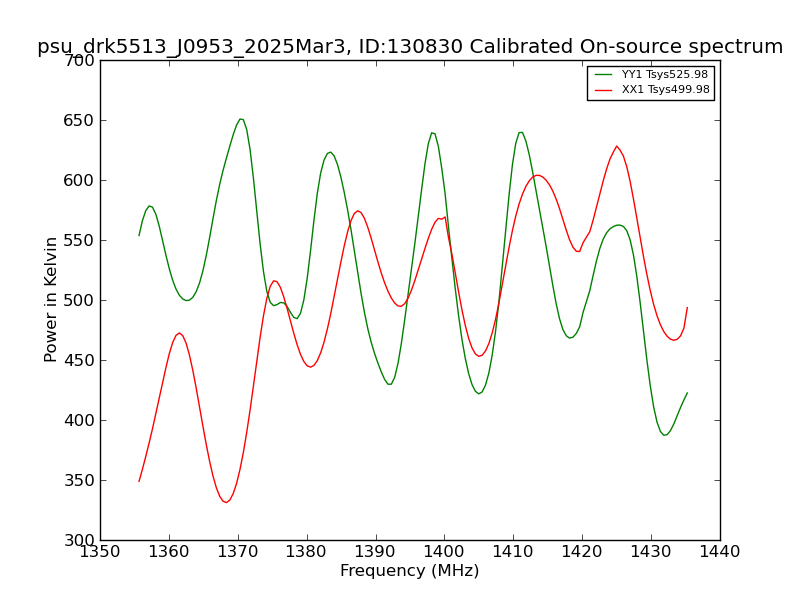Click the 1440 x-axis tick label
The width and height of the screenshot is (800, 600).
point(720,552)
